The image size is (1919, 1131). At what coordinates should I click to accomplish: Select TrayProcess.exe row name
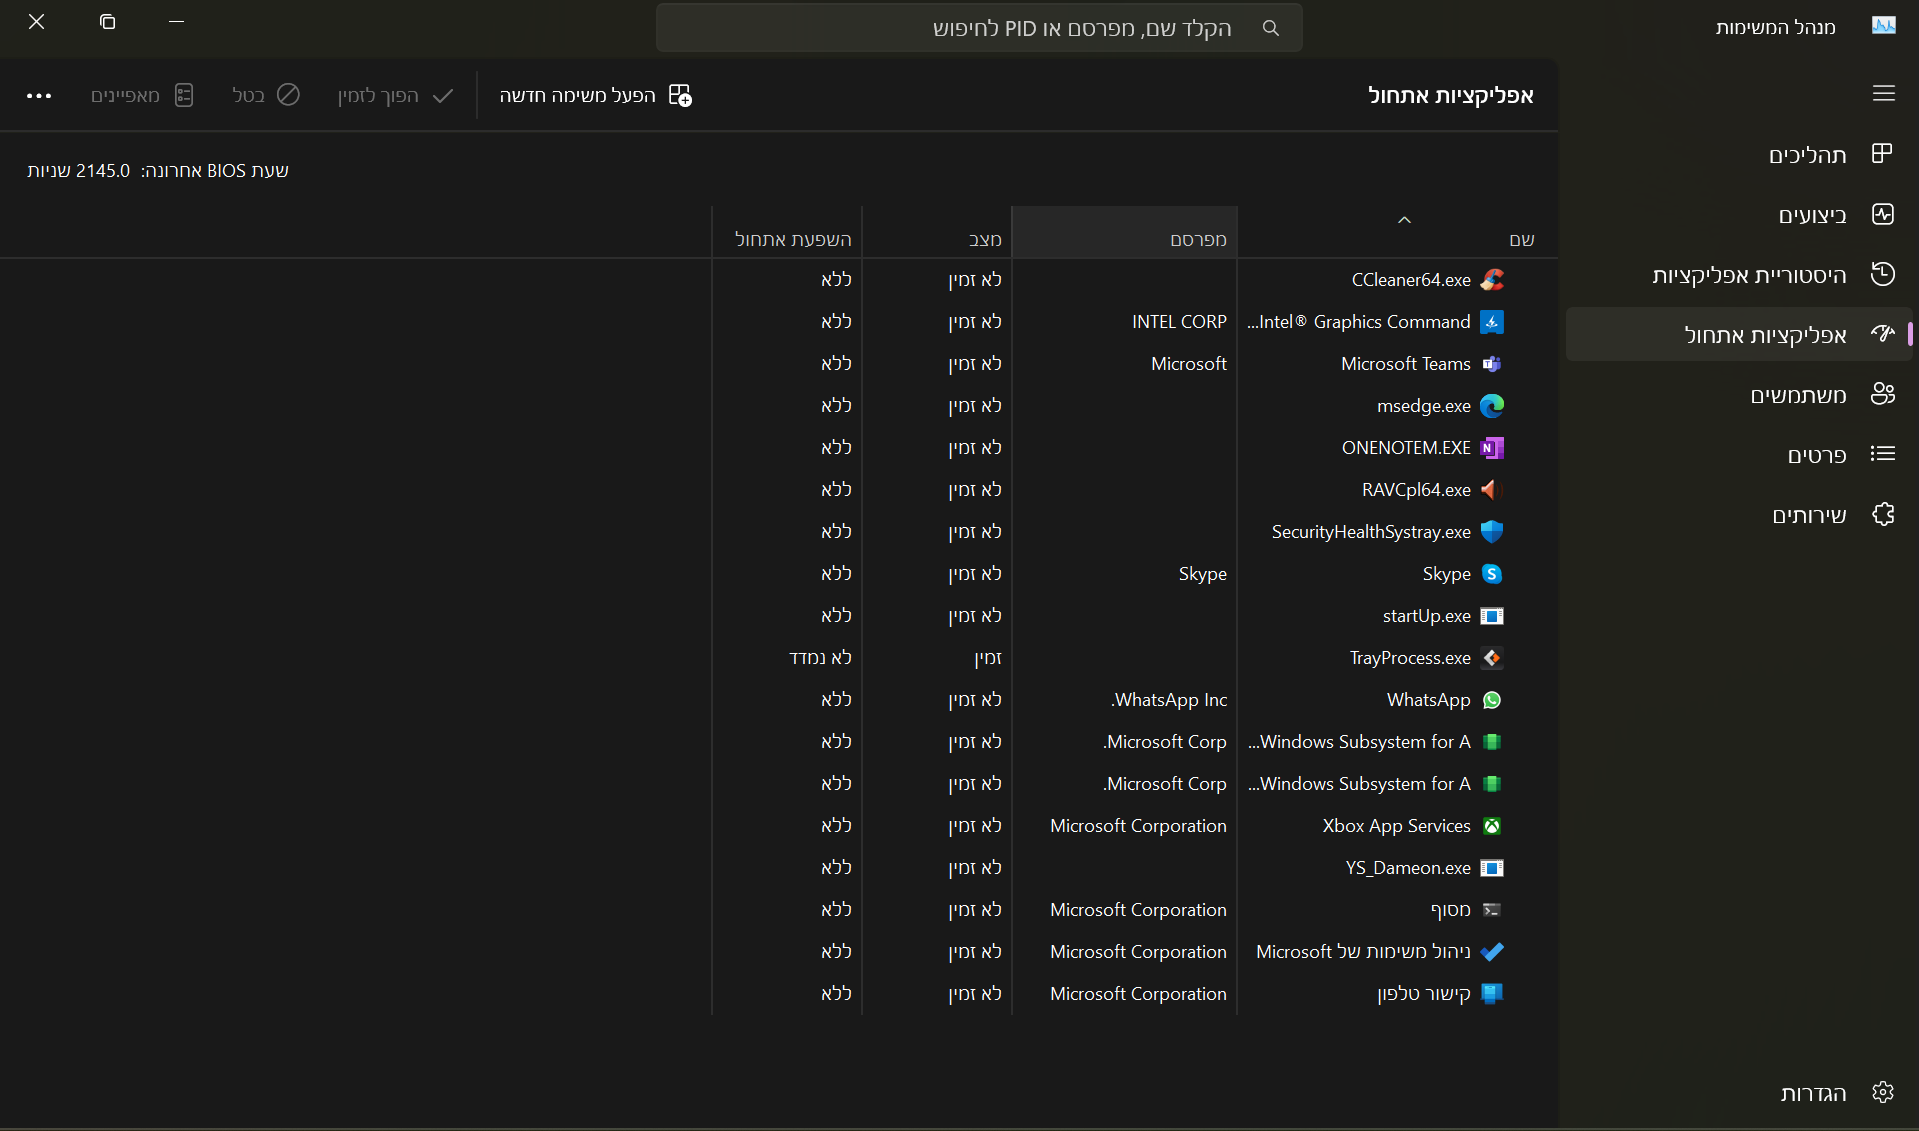pyautogui.click(x=1410, y=658)
